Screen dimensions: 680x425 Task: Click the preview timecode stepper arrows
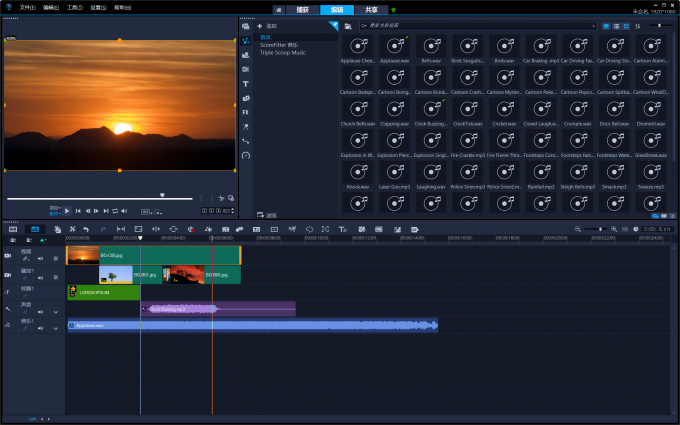point(233,211)
